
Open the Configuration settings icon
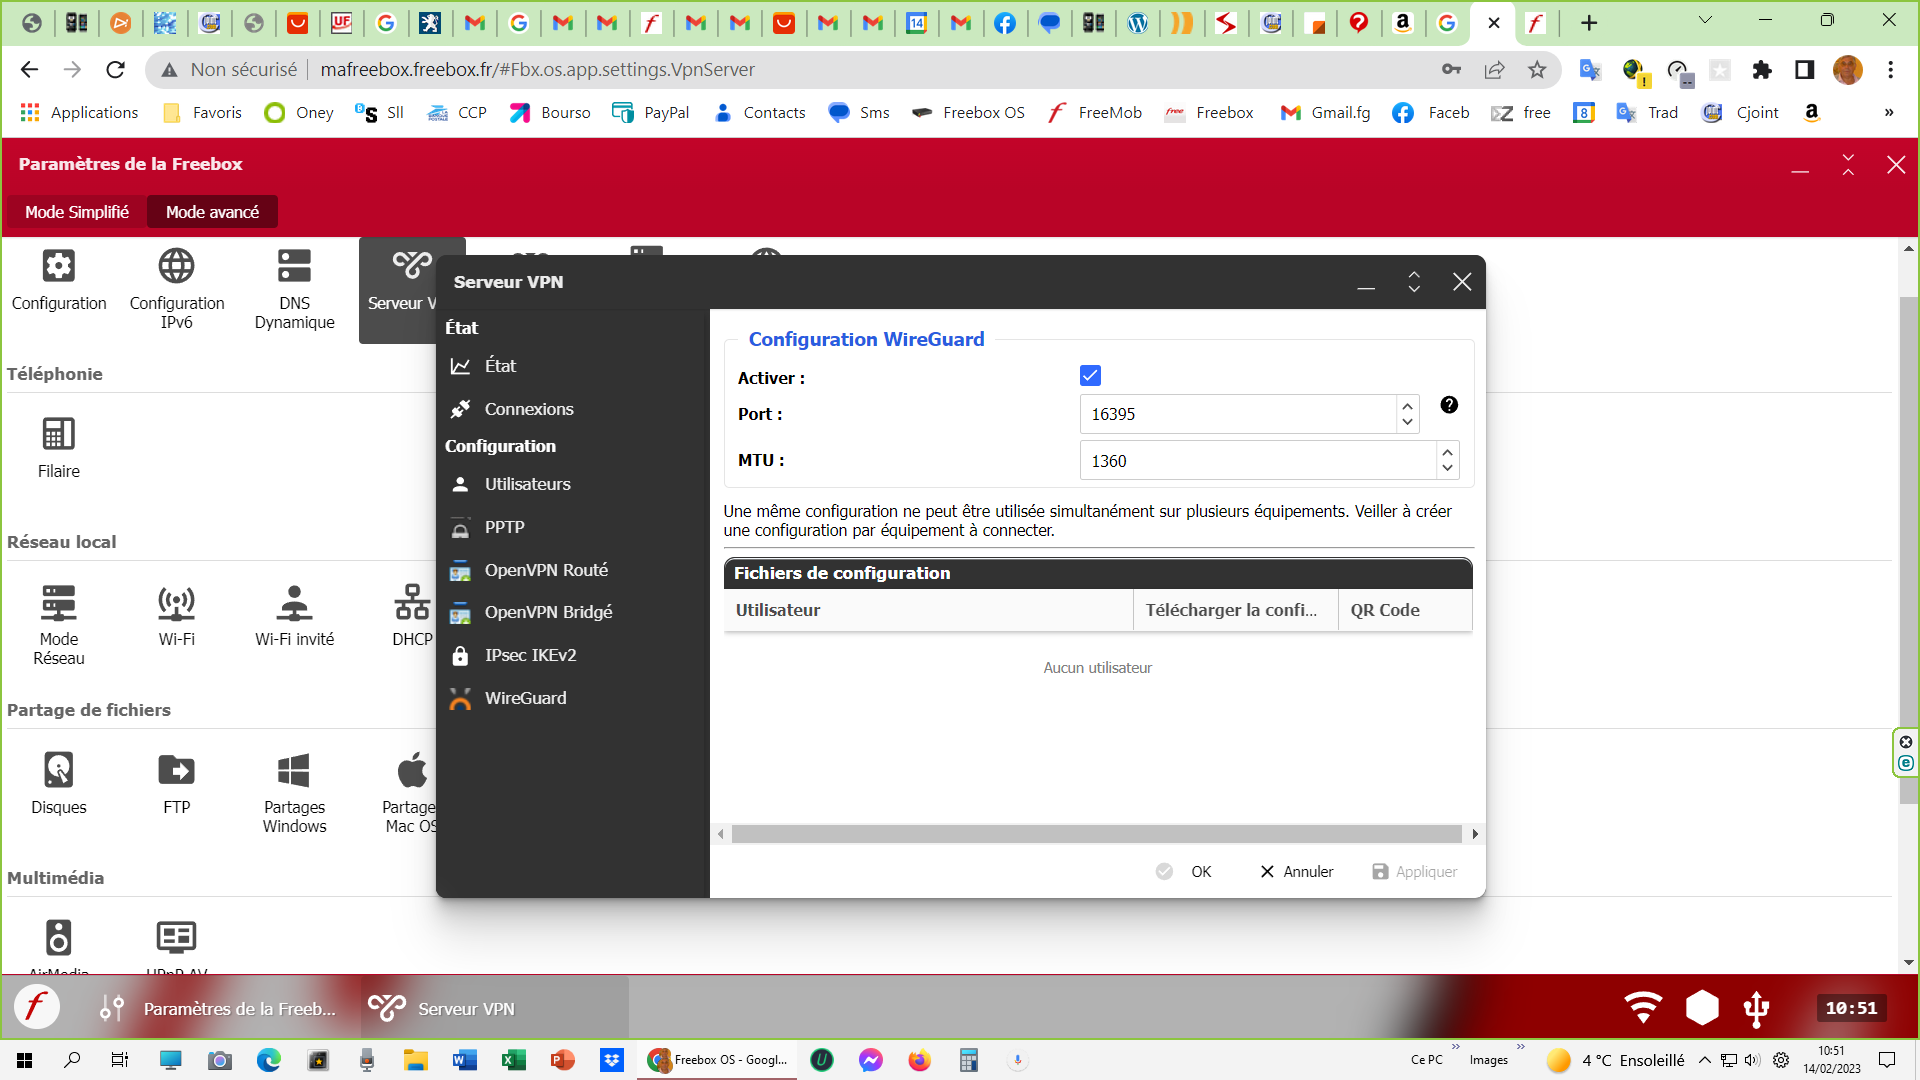click(59, 281)
